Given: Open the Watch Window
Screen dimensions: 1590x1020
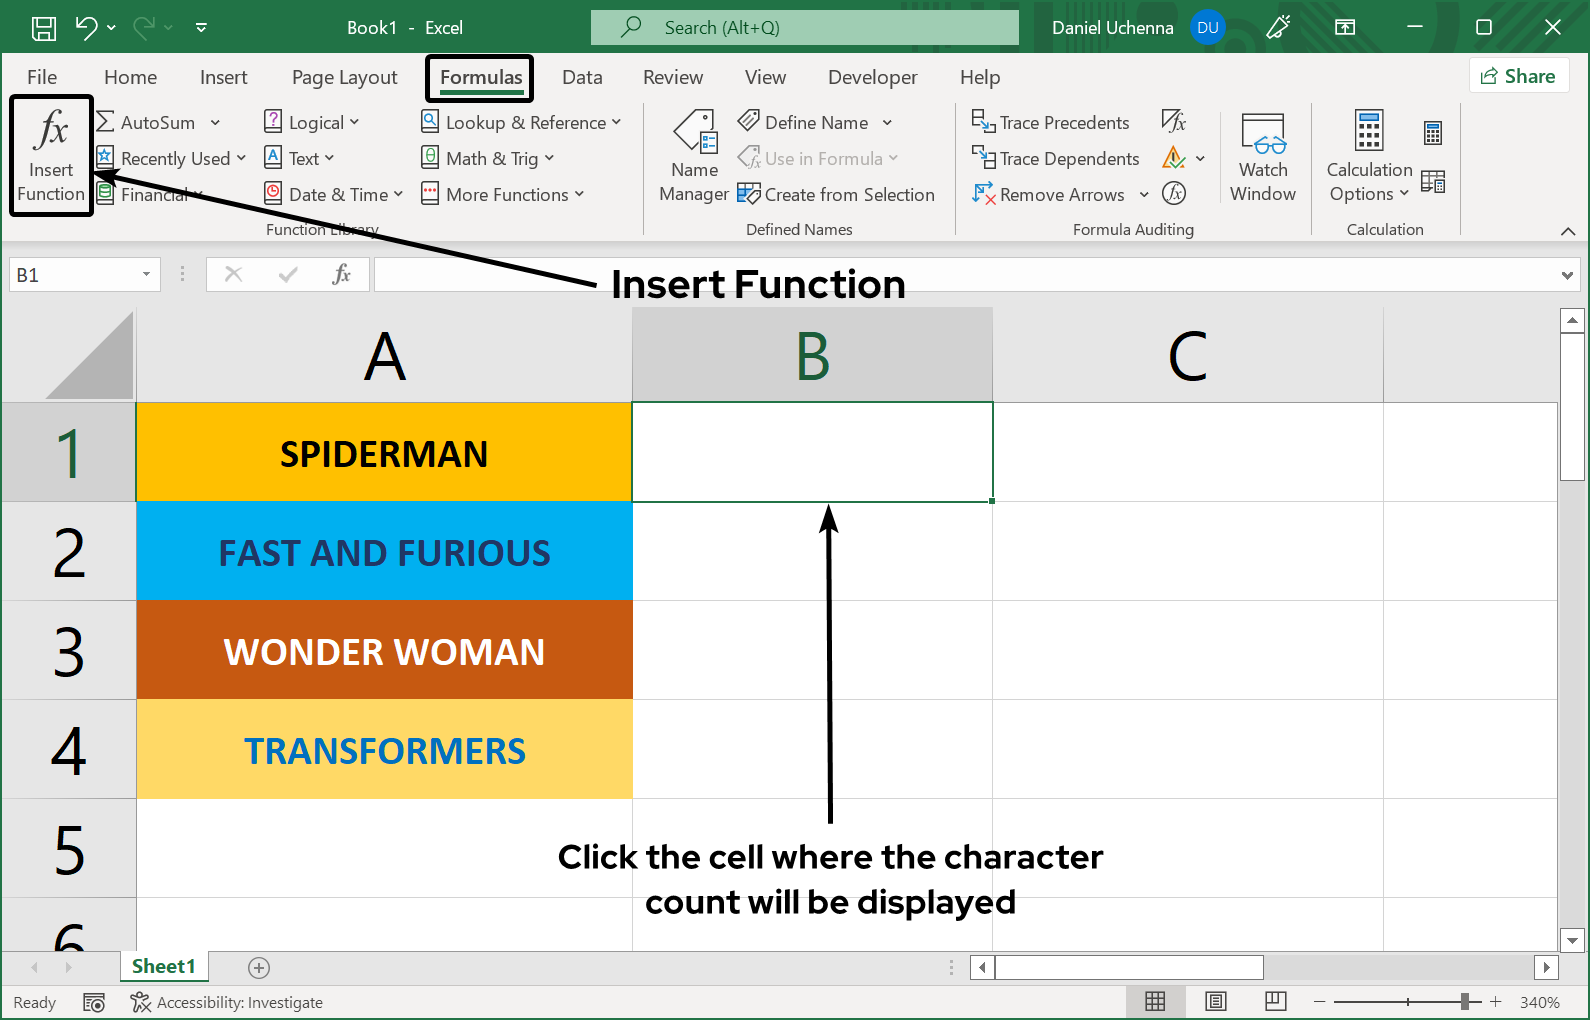Looking at the screenshot, I should coord(1263,157).
